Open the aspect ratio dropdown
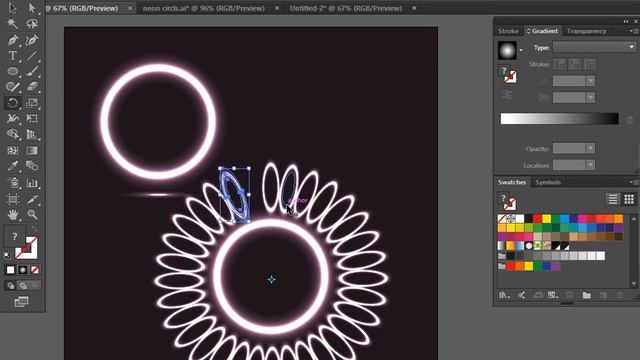Viewport: 640px width, 360px height. click(x=590, y=98)
